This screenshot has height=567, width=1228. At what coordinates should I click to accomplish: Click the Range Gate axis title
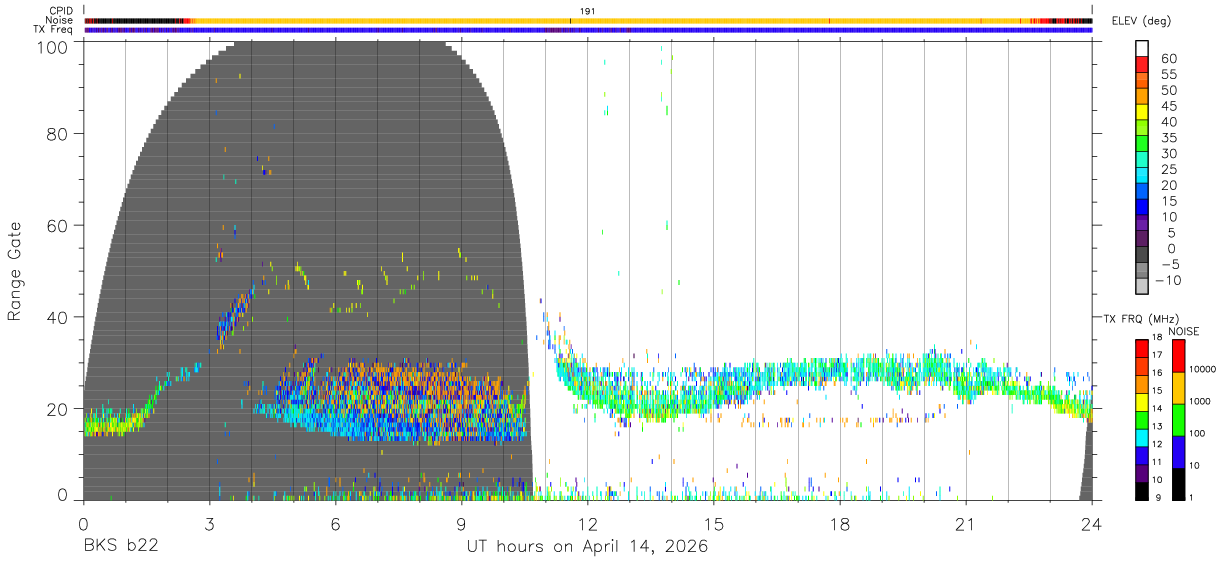coord(15,271)
